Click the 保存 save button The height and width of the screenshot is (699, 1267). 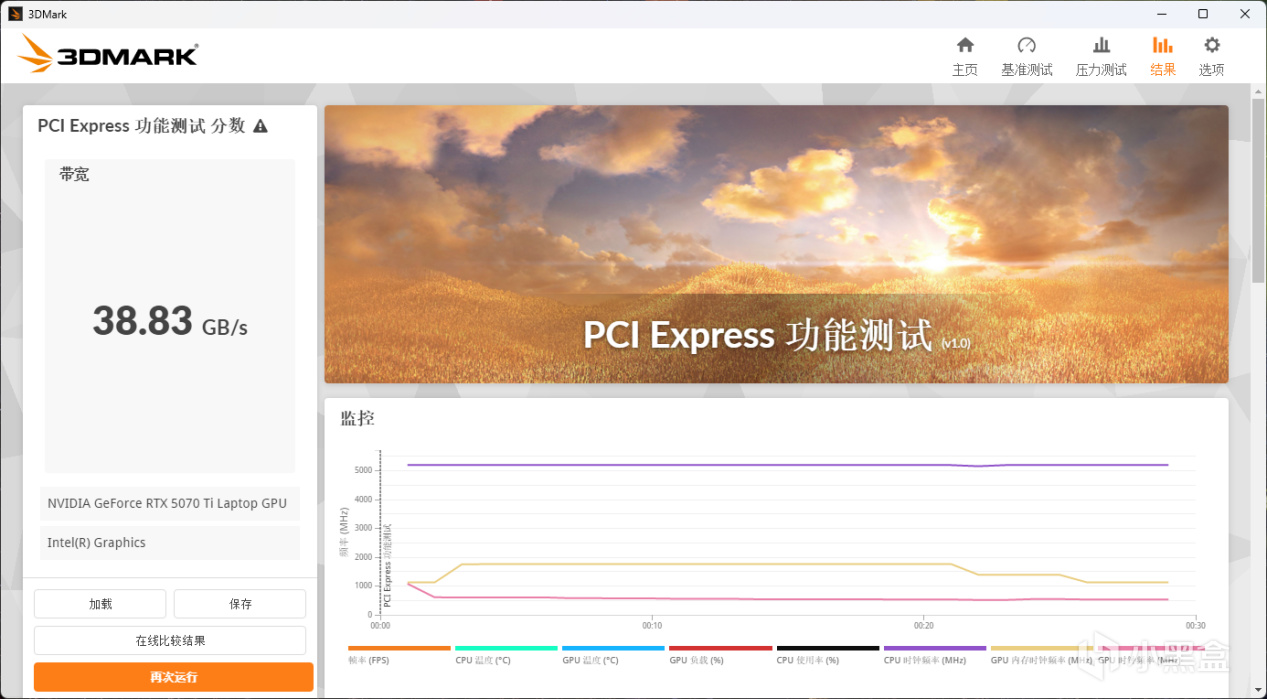tap(240, 604)
